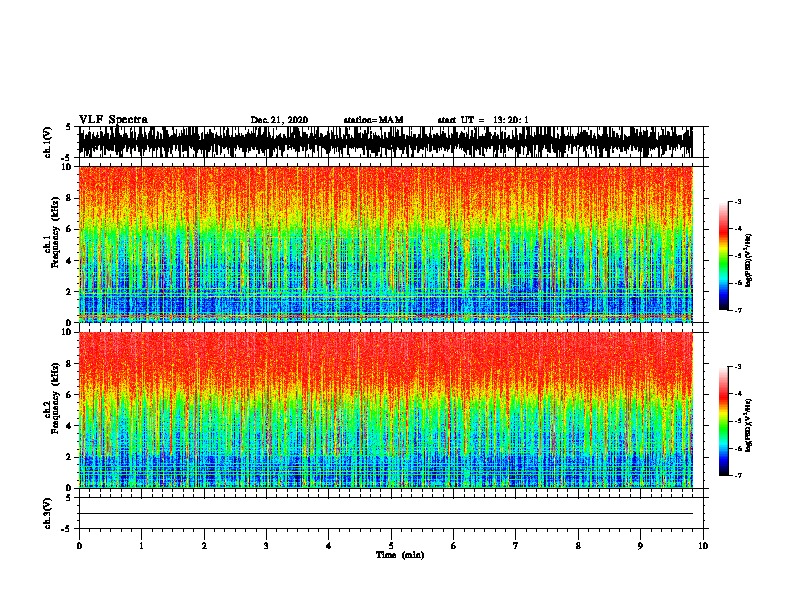Click the ch.1(V) waveform axis label
Image resolution: width=792 pixels, height=612 pixels.
(x=48, y=142)
